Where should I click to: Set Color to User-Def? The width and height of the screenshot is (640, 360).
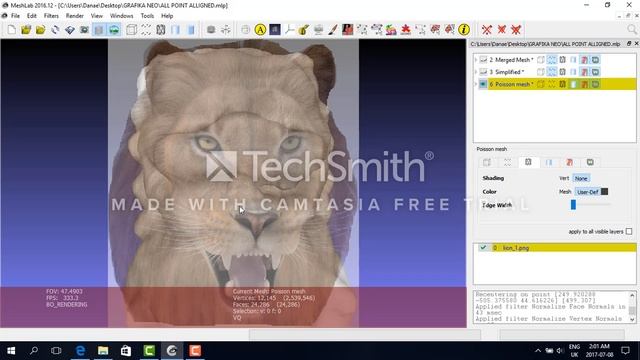tap(587, 191)
